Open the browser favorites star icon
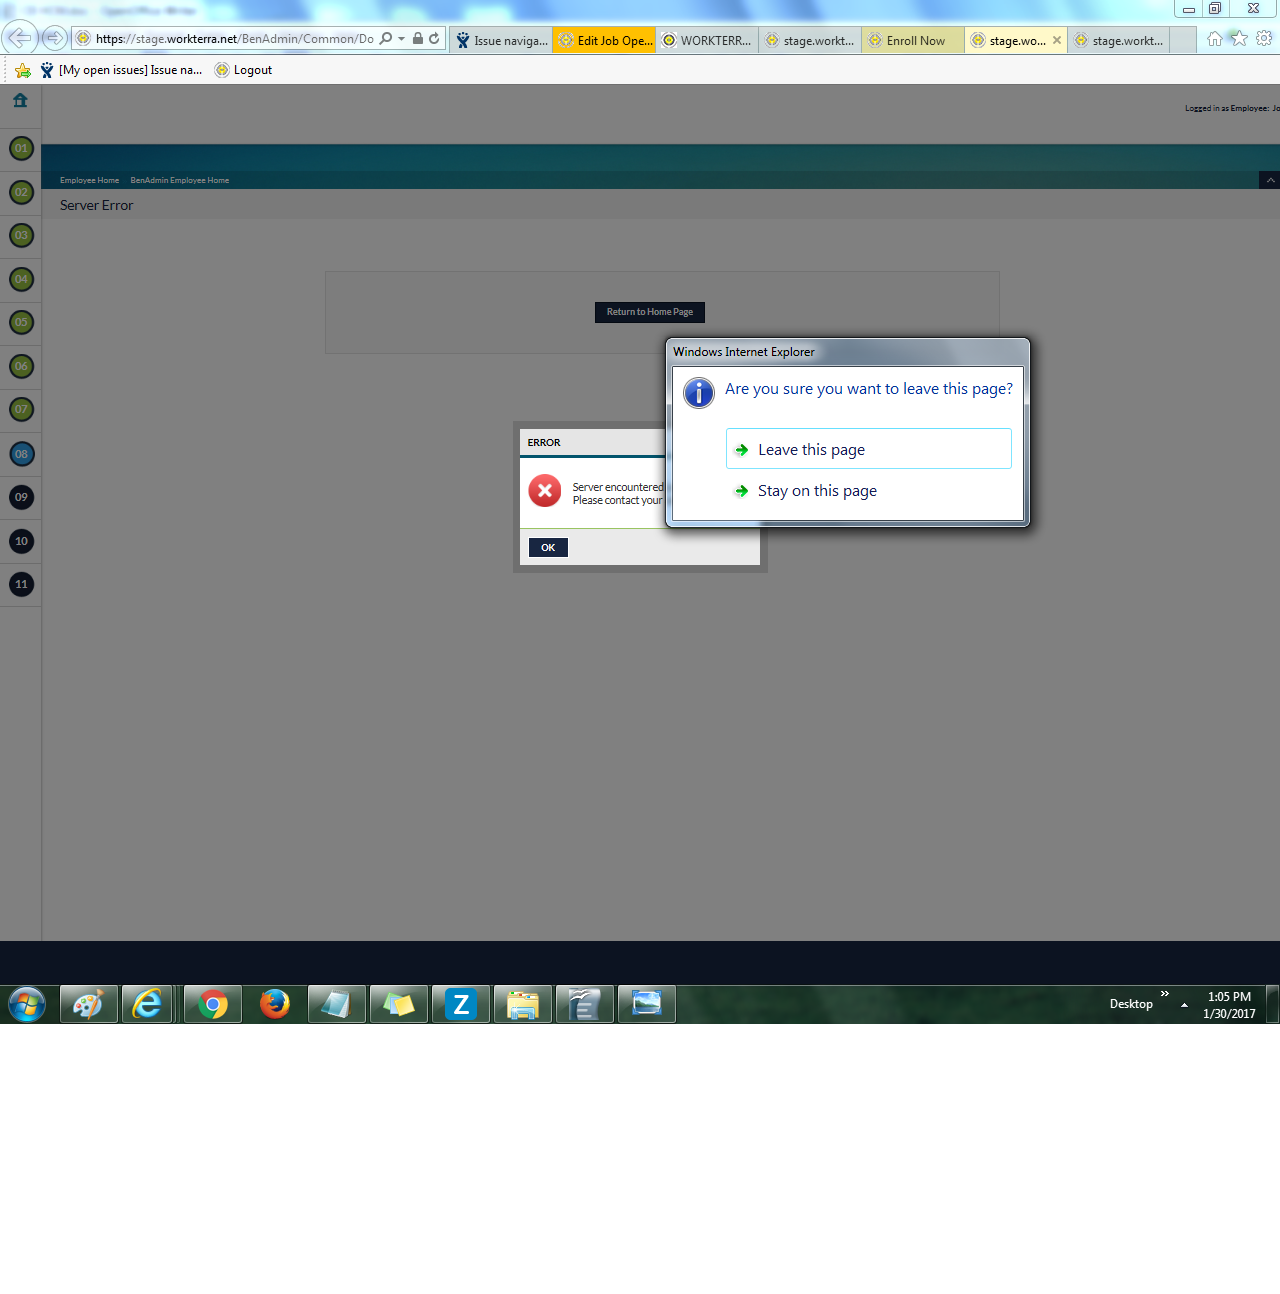This screenshot has width=1280, height=1294. [1239, 38]
